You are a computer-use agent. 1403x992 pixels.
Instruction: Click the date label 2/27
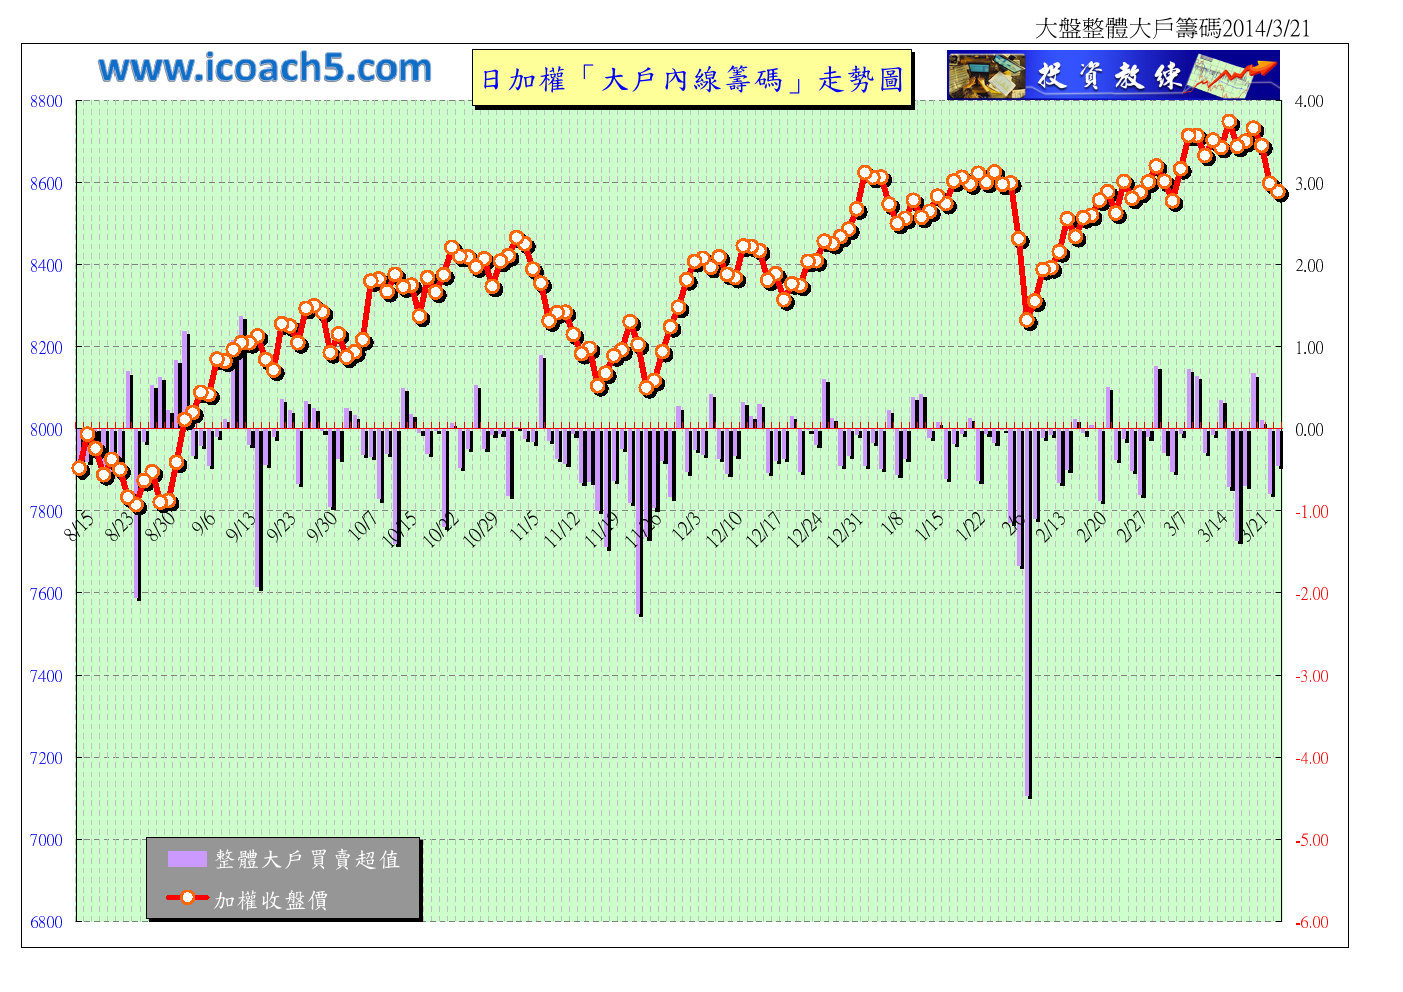pos(1134,526)
